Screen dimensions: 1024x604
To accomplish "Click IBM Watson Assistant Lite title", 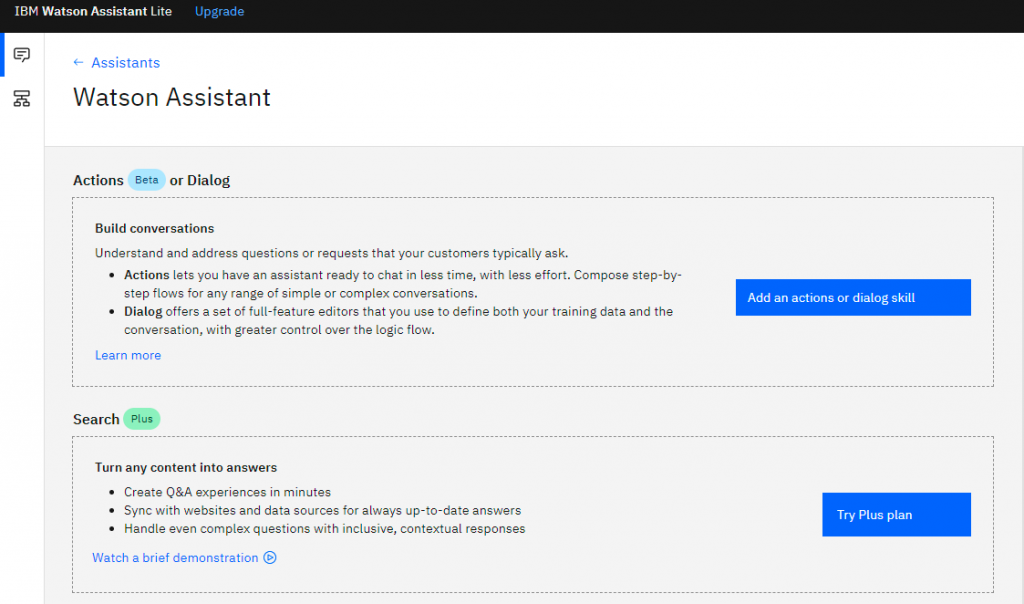I will [93, 11].
